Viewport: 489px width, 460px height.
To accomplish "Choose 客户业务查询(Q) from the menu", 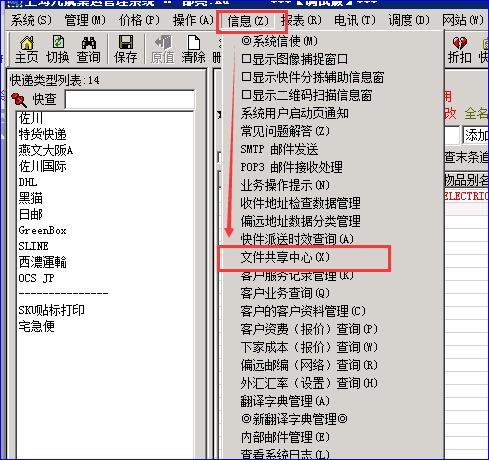I will (x=285, y=293).
